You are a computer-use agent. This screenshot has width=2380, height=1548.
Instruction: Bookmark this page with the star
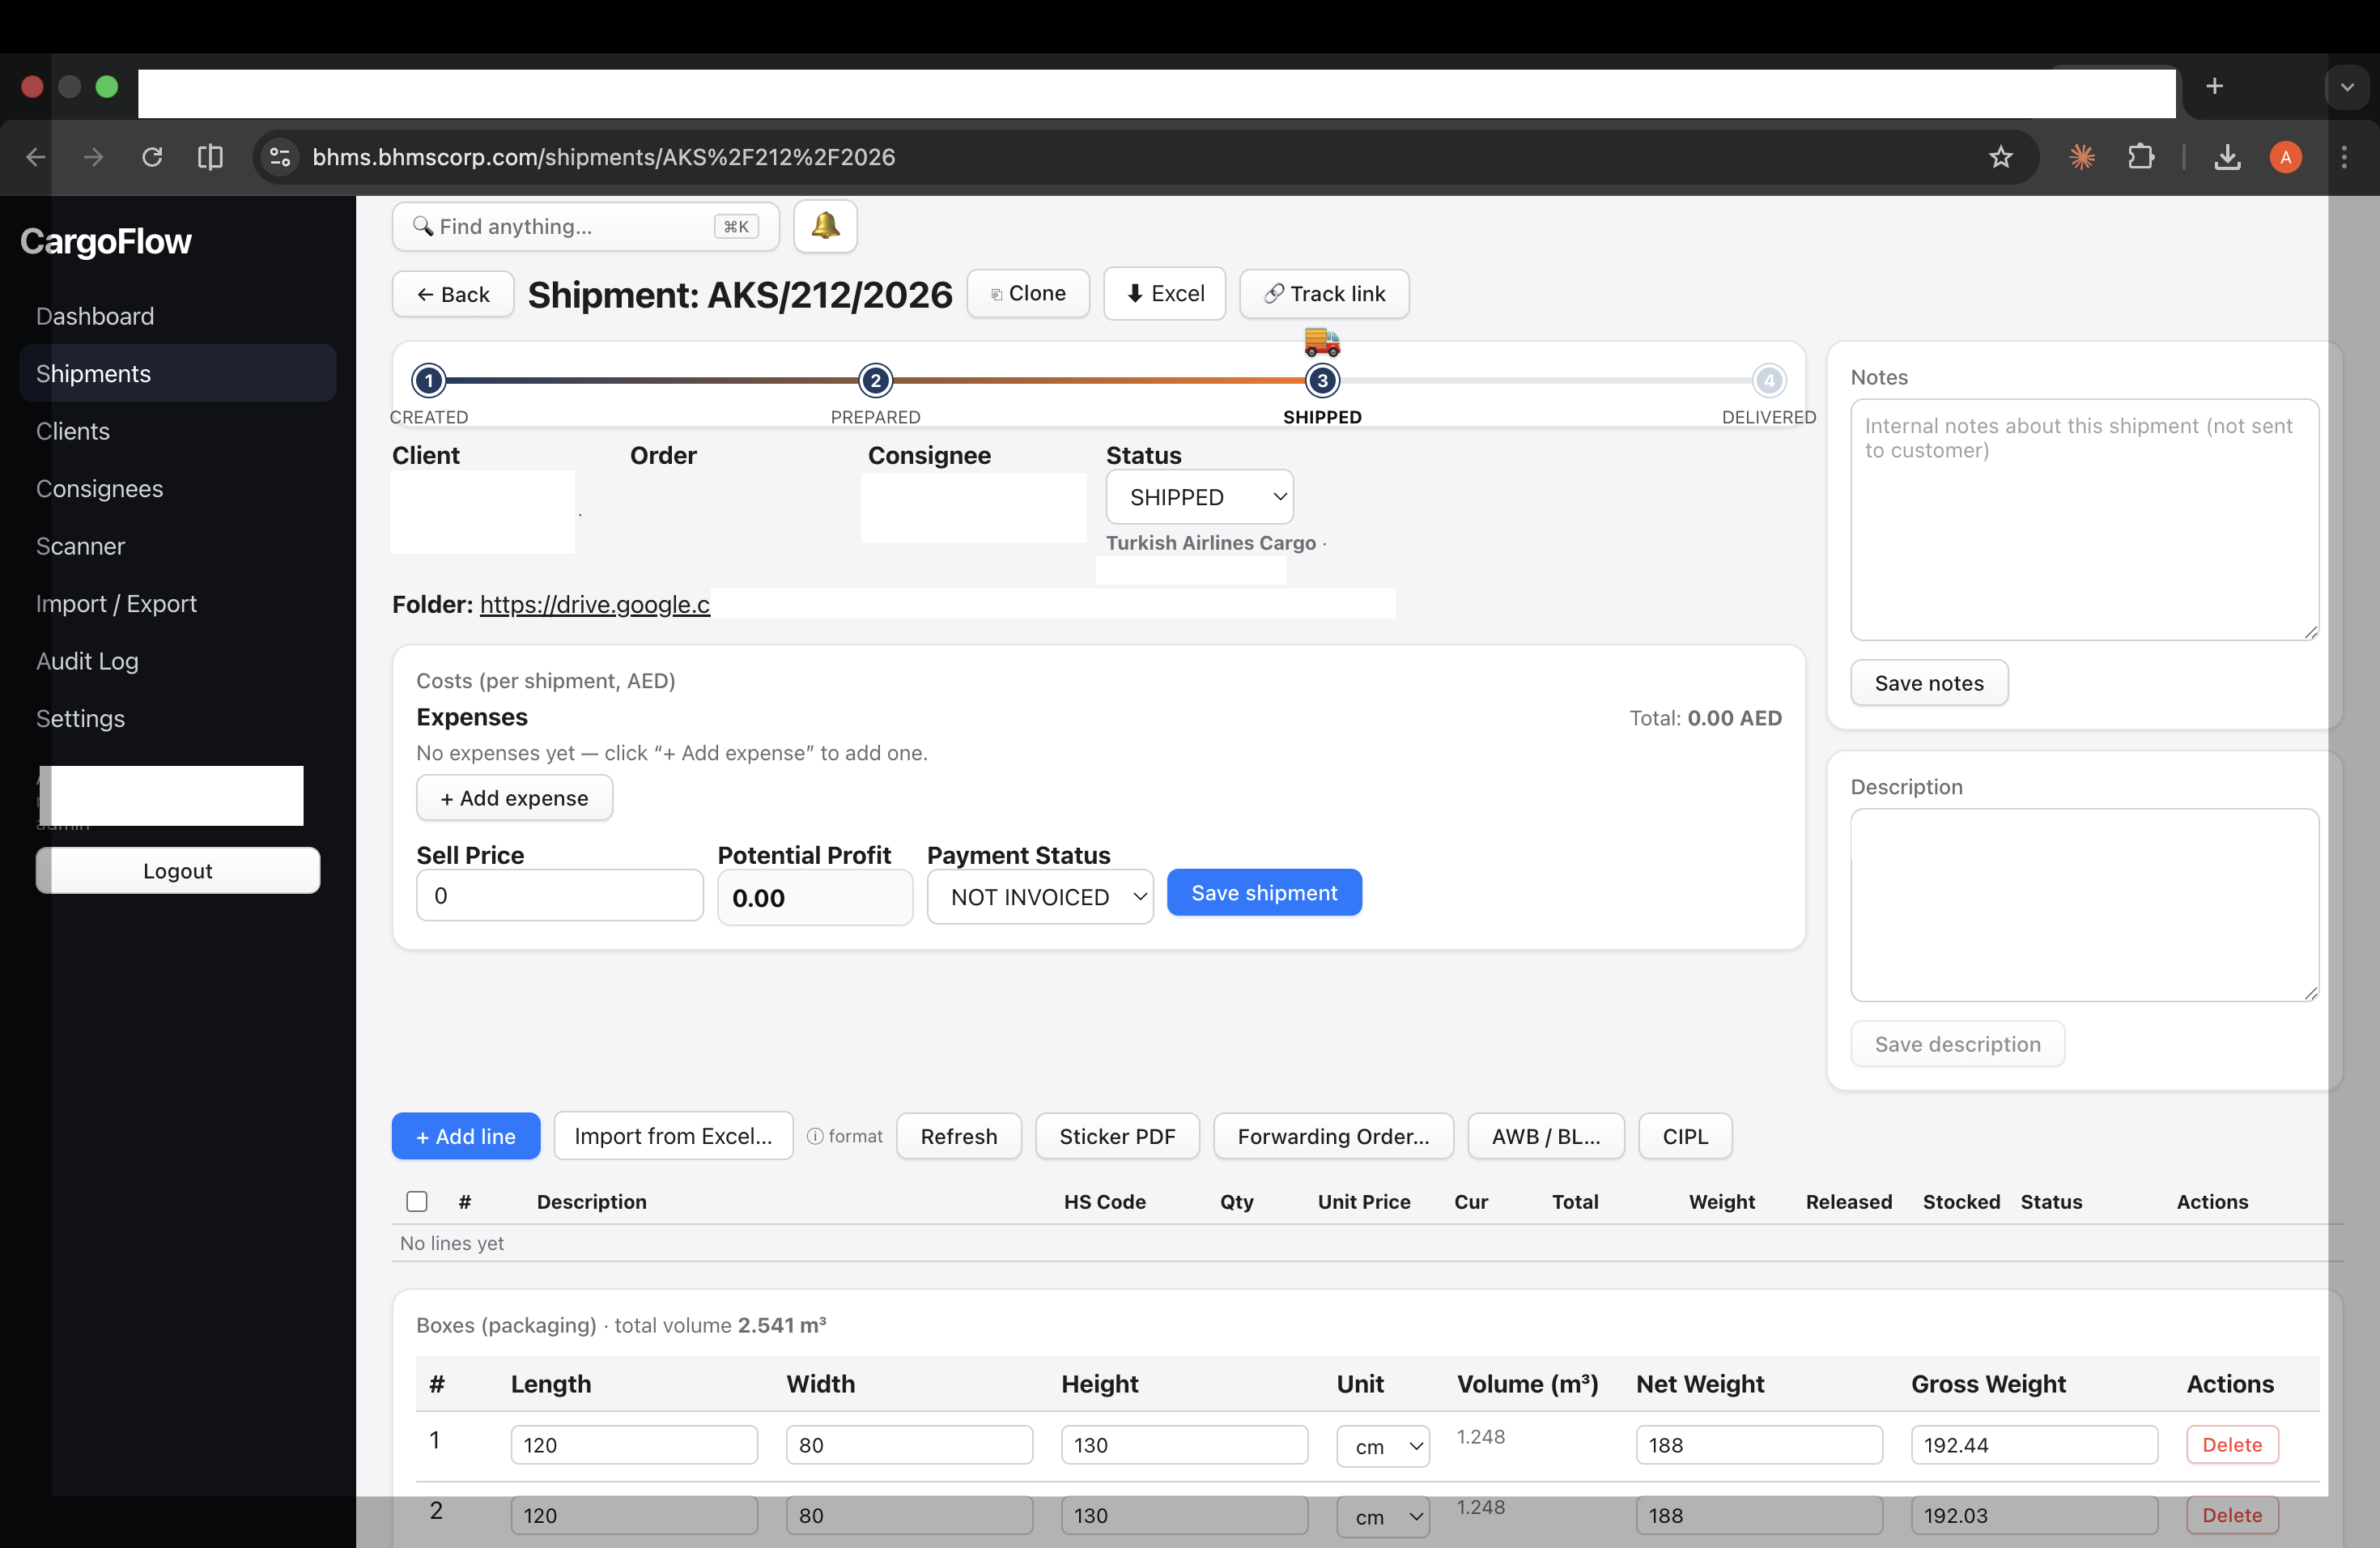pyautogui.click(x=2000, y=157)
